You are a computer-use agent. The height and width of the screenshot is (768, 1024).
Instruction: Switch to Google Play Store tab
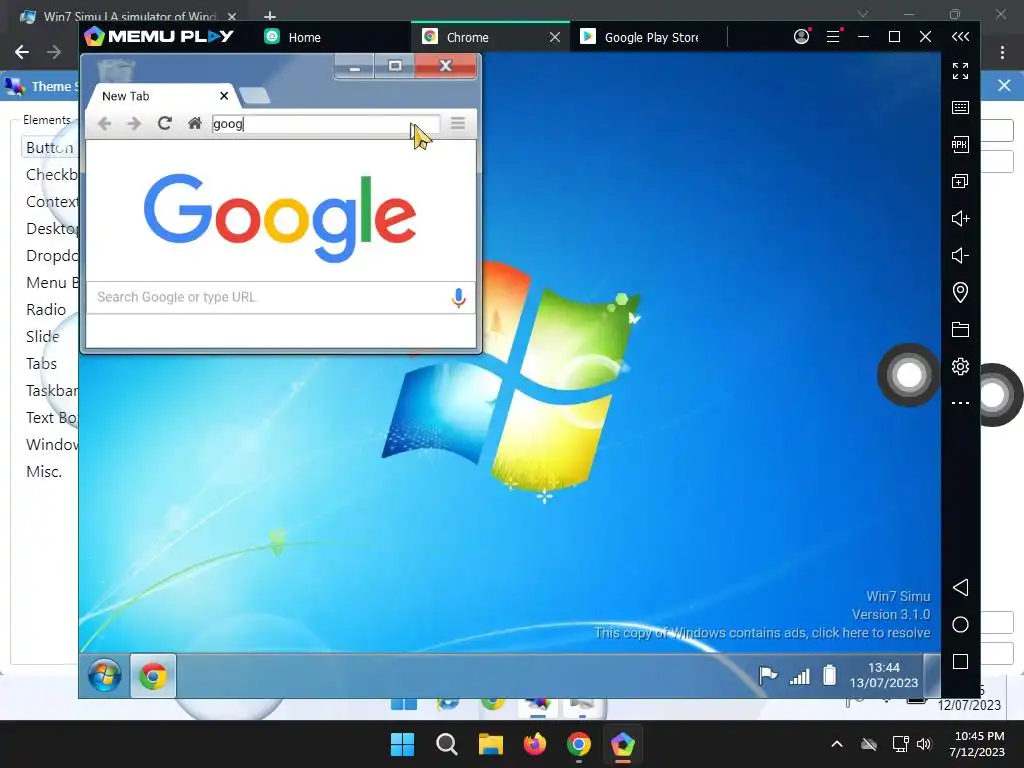coord(640,37)
